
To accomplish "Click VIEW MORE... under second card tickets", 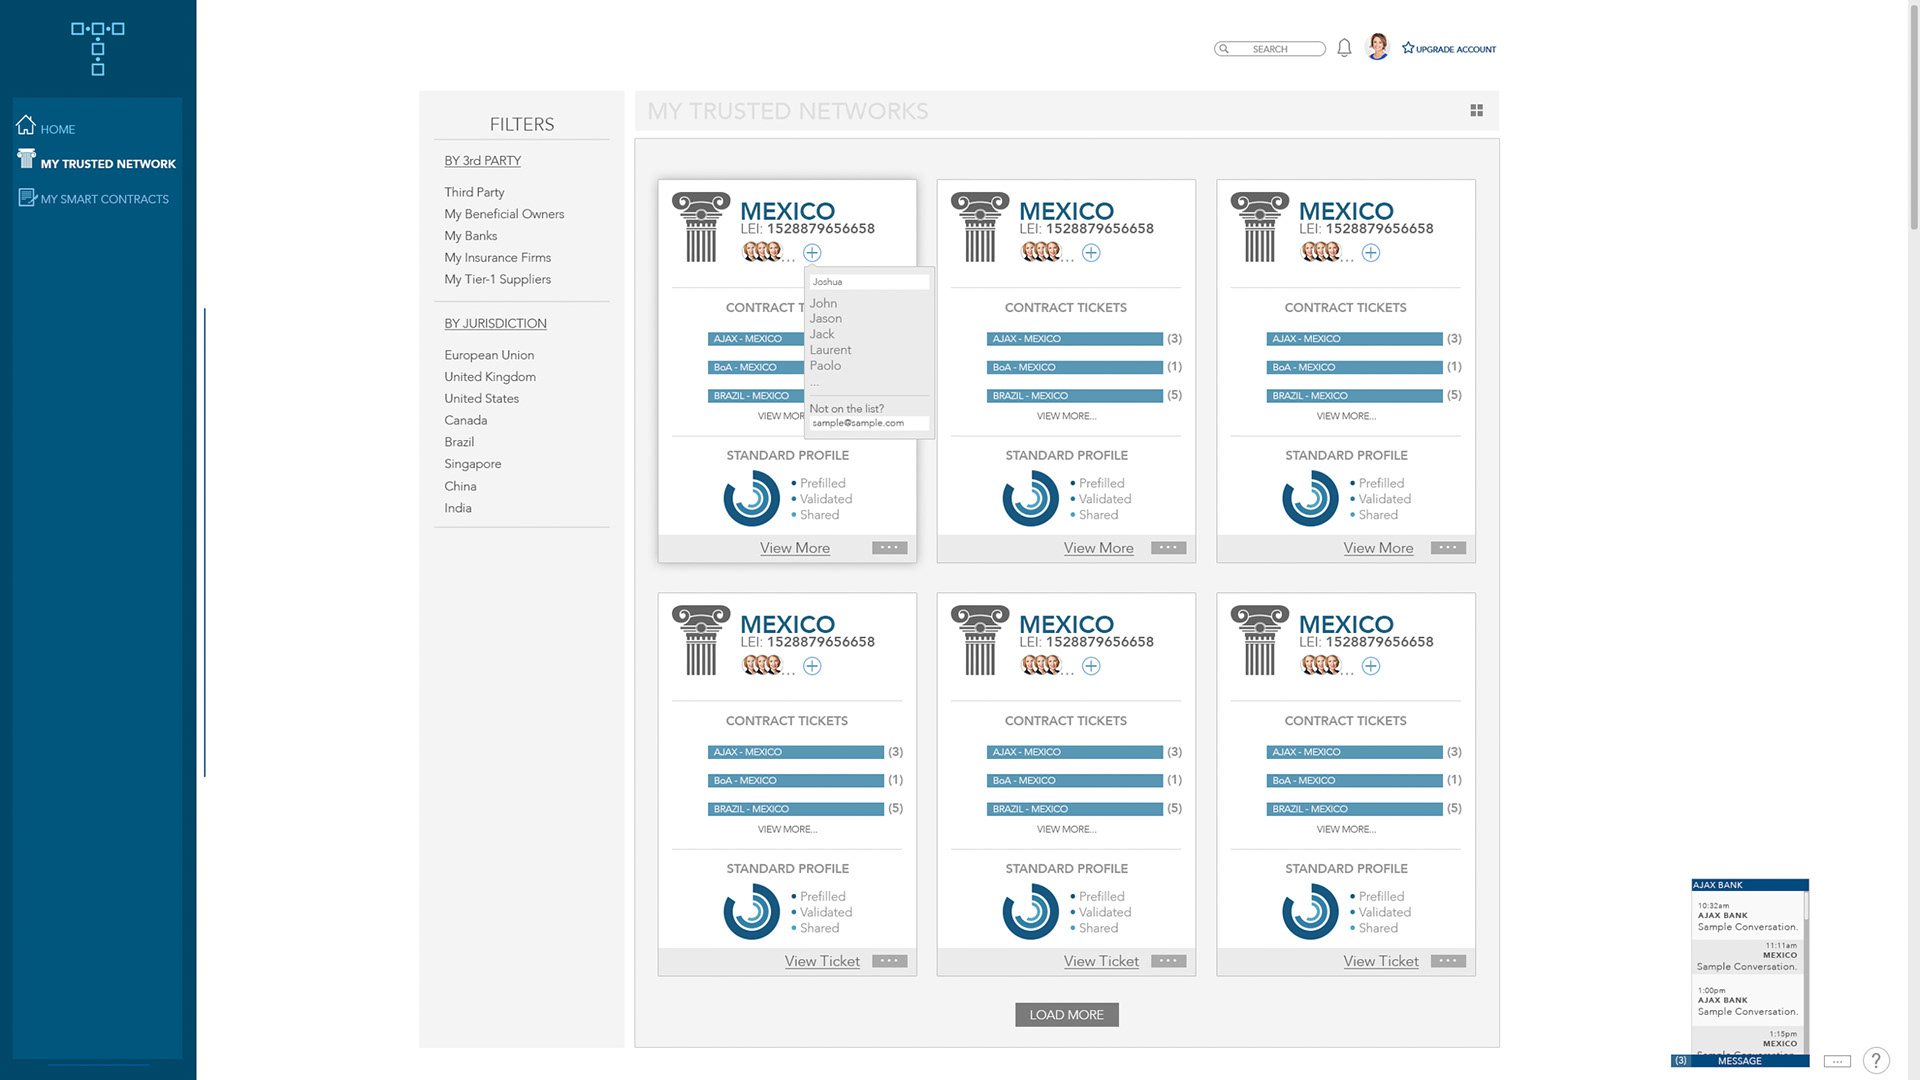I will pos(1066,416).
